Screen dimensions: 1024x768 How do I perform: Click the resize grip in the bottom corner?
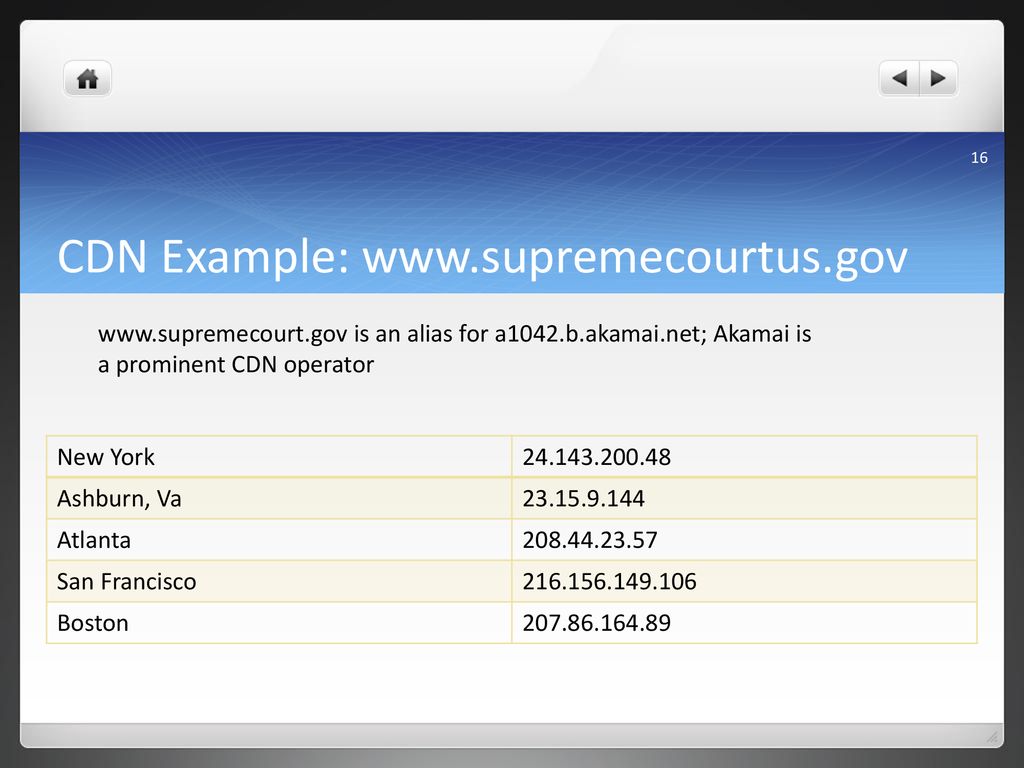[x=992, y=736]
